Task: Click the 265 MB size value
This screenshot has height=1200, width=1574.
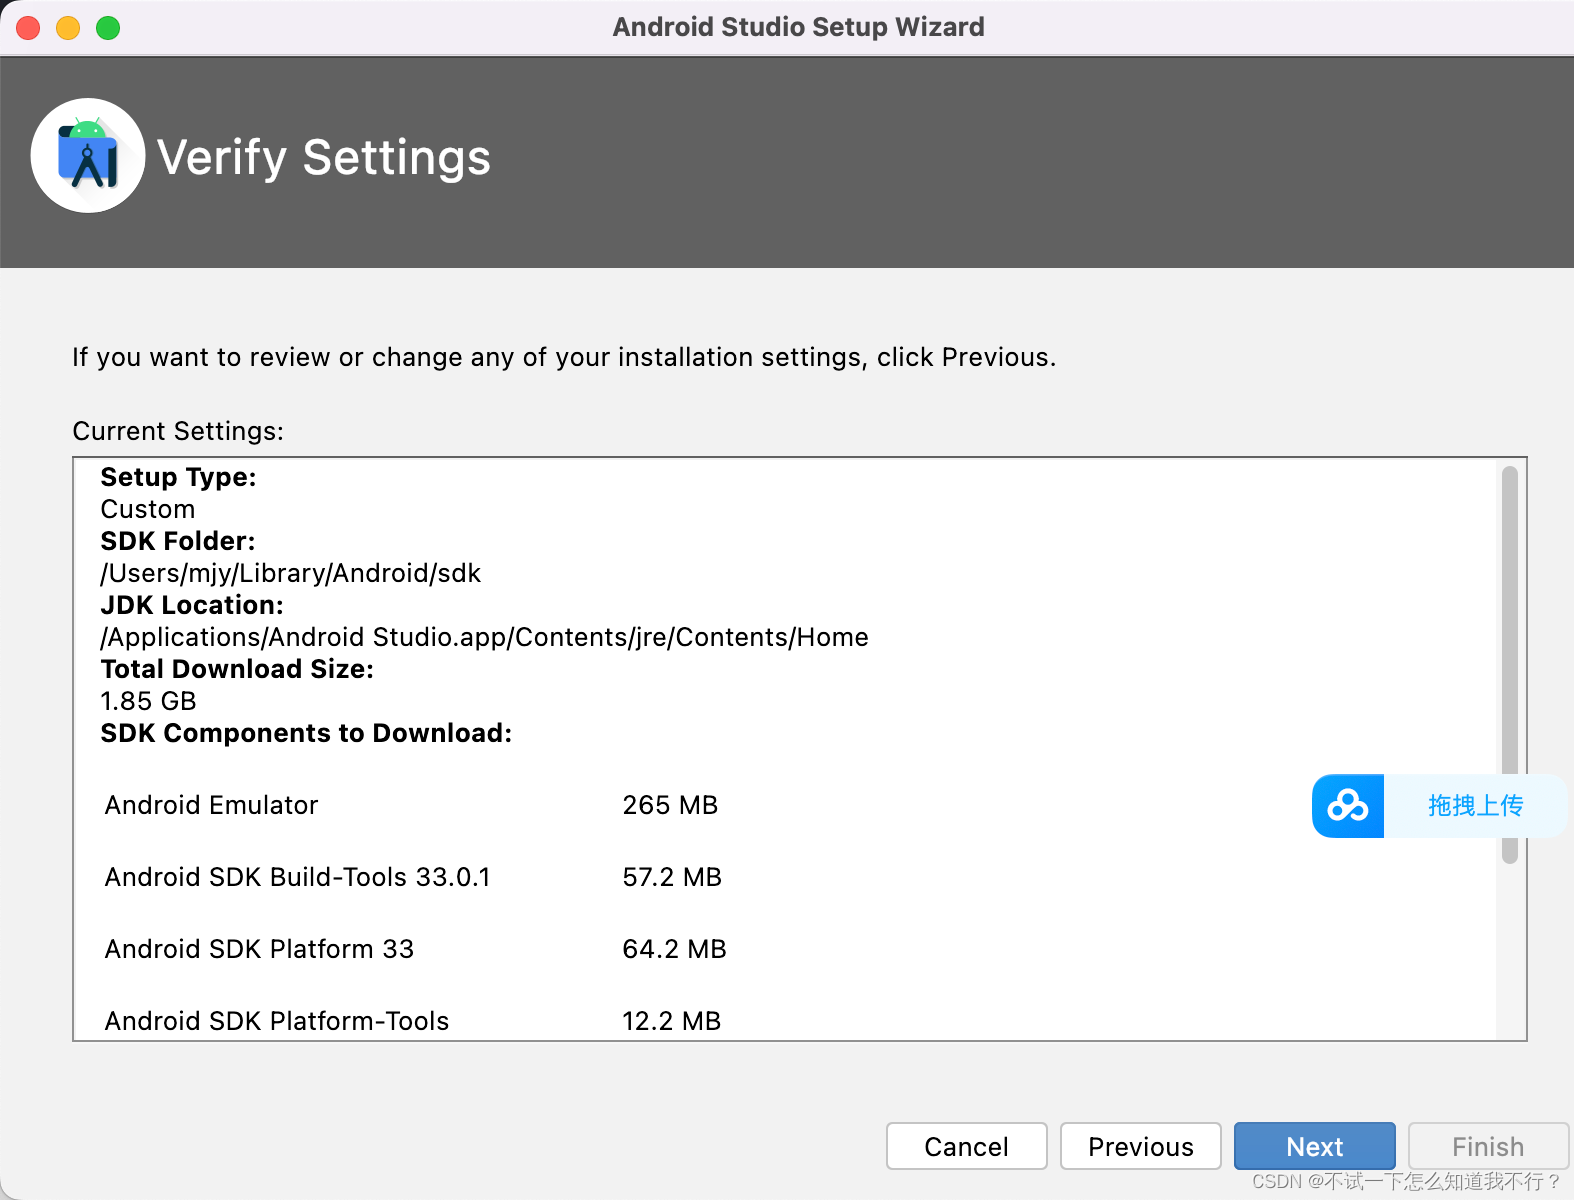Action: point(670,805)
